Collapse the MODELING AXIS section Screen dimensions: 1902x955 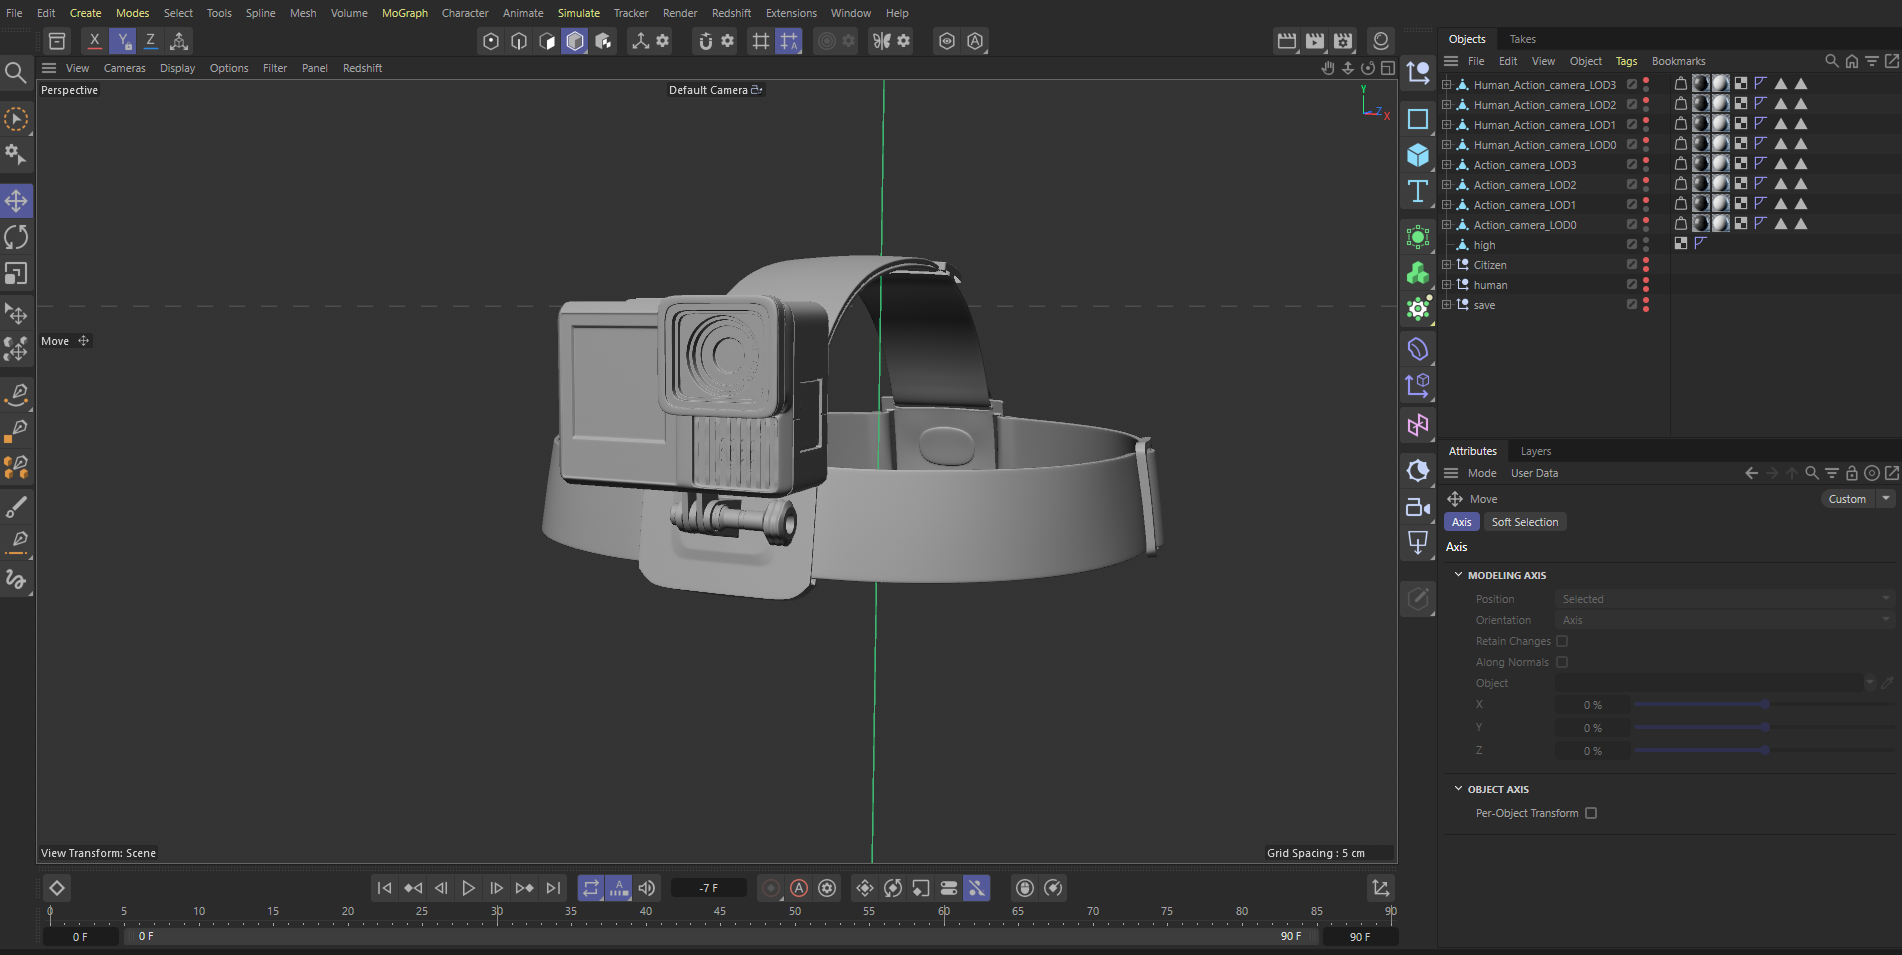1458,575
